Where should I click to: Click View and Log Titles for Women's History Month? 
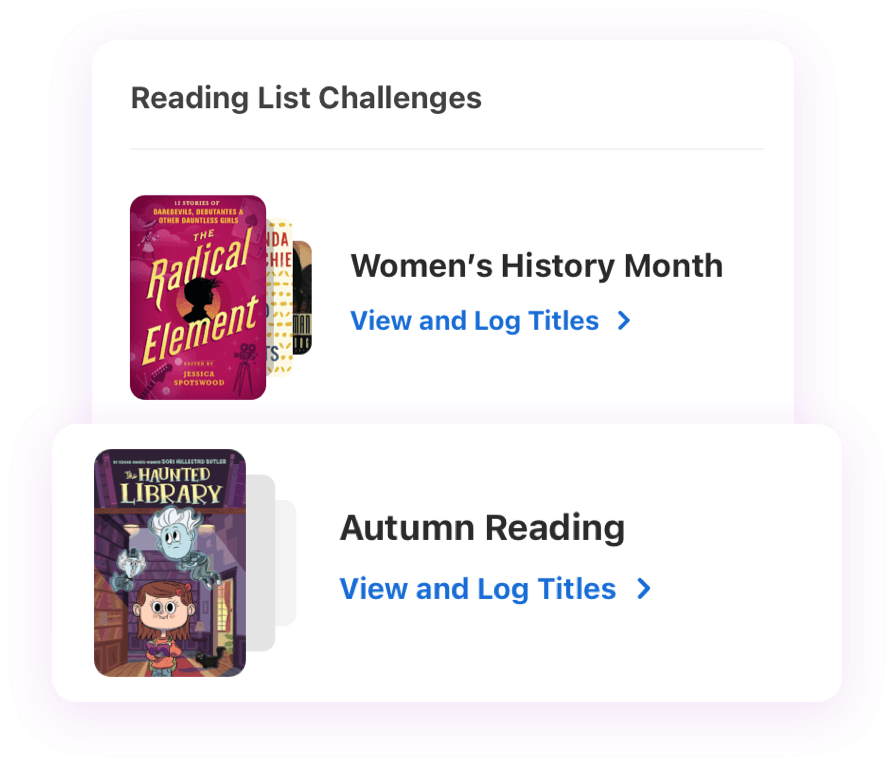474,320
